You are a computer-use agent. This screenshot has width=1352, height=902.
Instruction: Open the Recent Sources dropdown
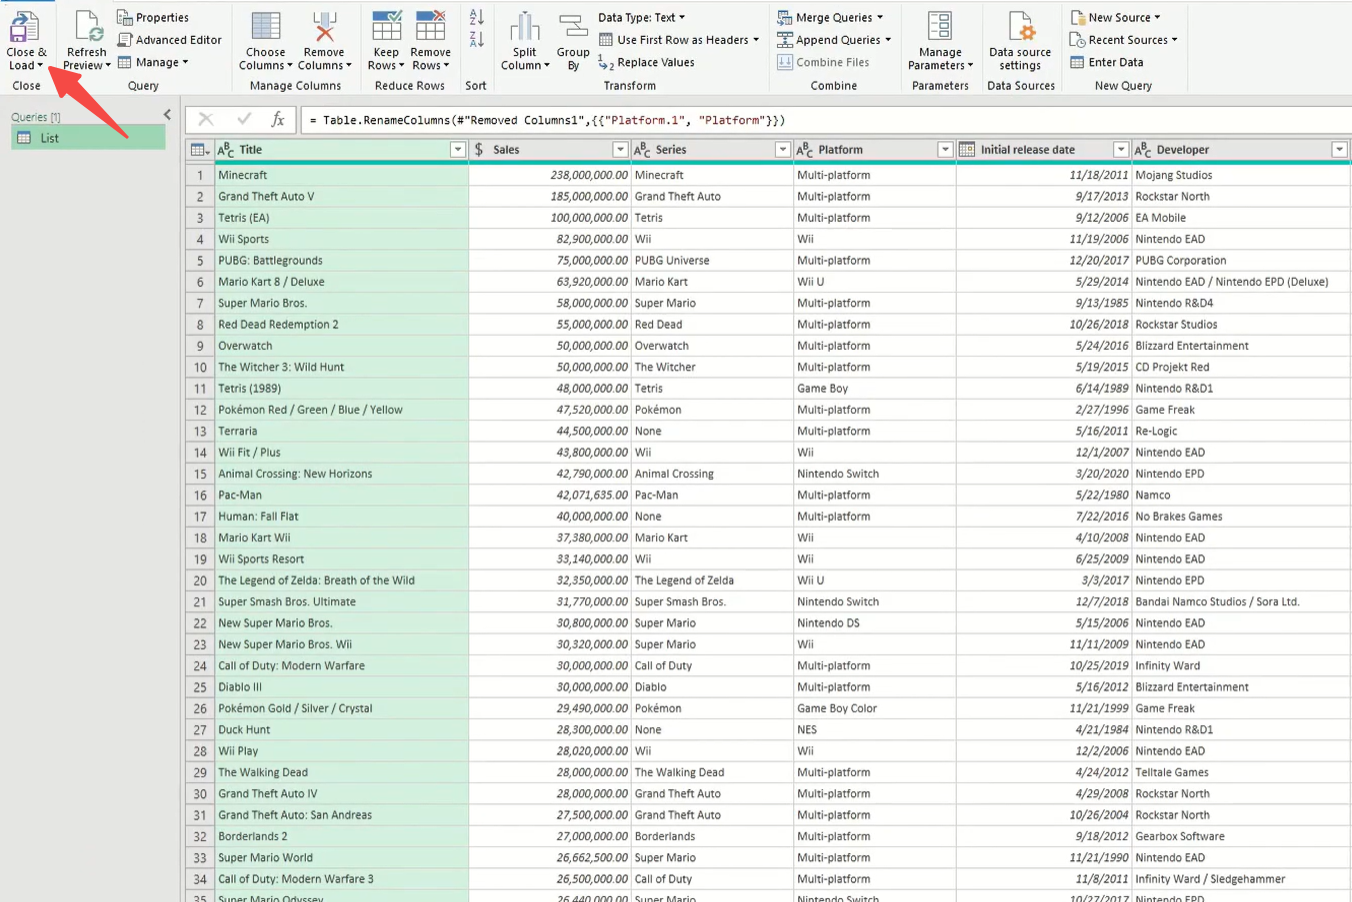(1123, 40)
